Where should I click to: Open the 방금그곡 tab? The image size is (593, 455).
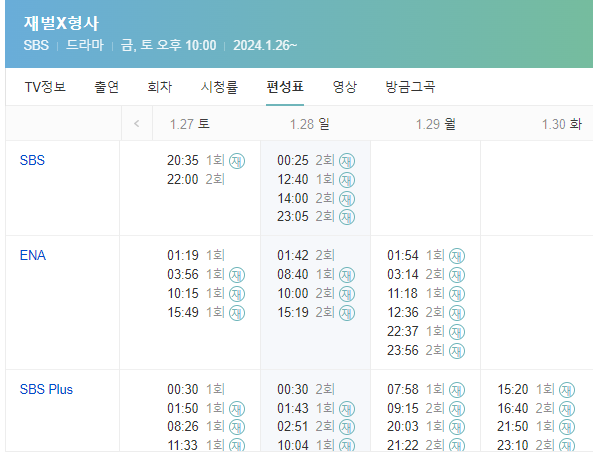tap(410, 87)
